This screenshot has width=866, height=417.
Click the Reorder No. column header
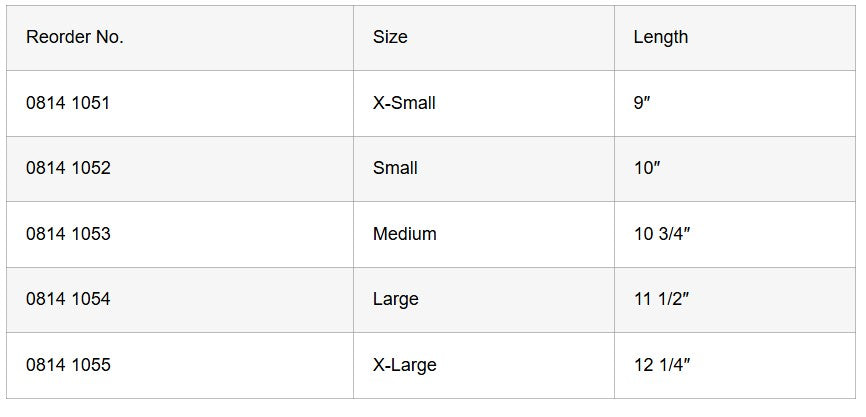click(x=75, y=37)
